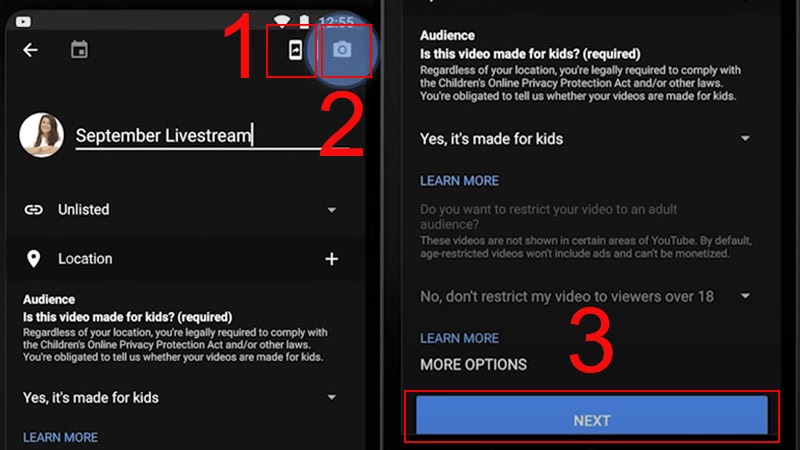Select the phone screen share icon

coord(295,50)
